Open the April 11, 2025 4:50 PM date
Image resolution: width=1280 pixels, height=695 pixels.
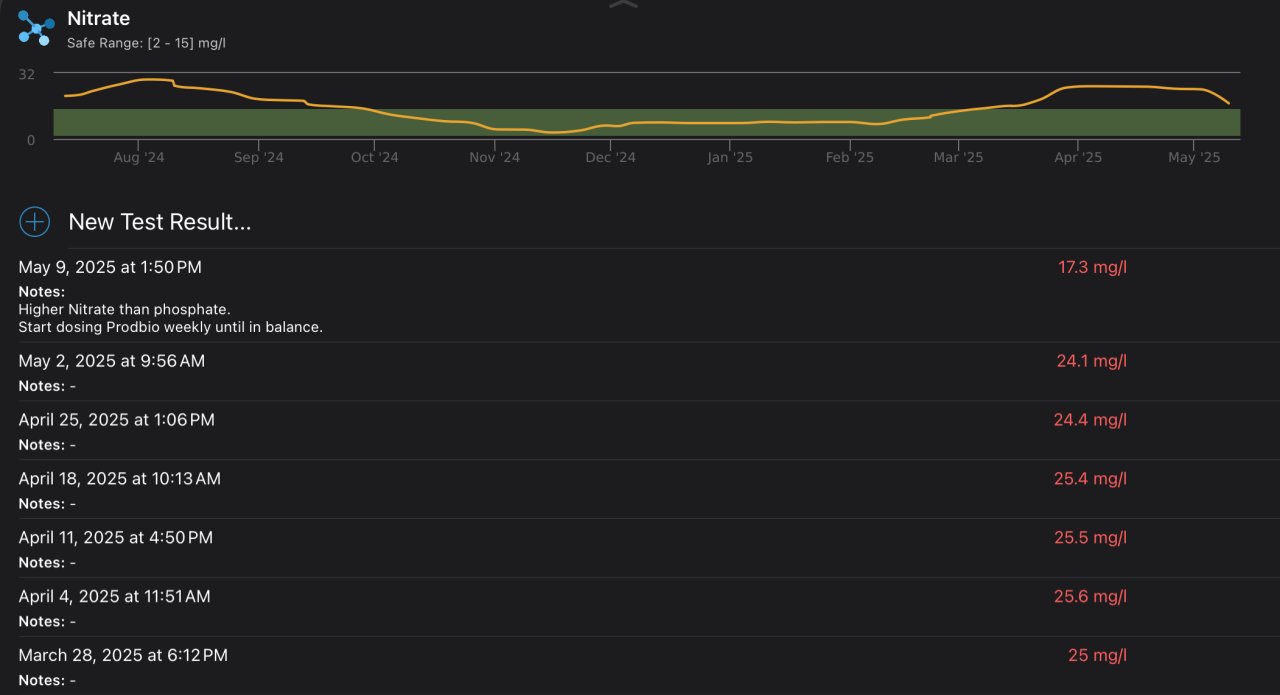coord(115,538)
